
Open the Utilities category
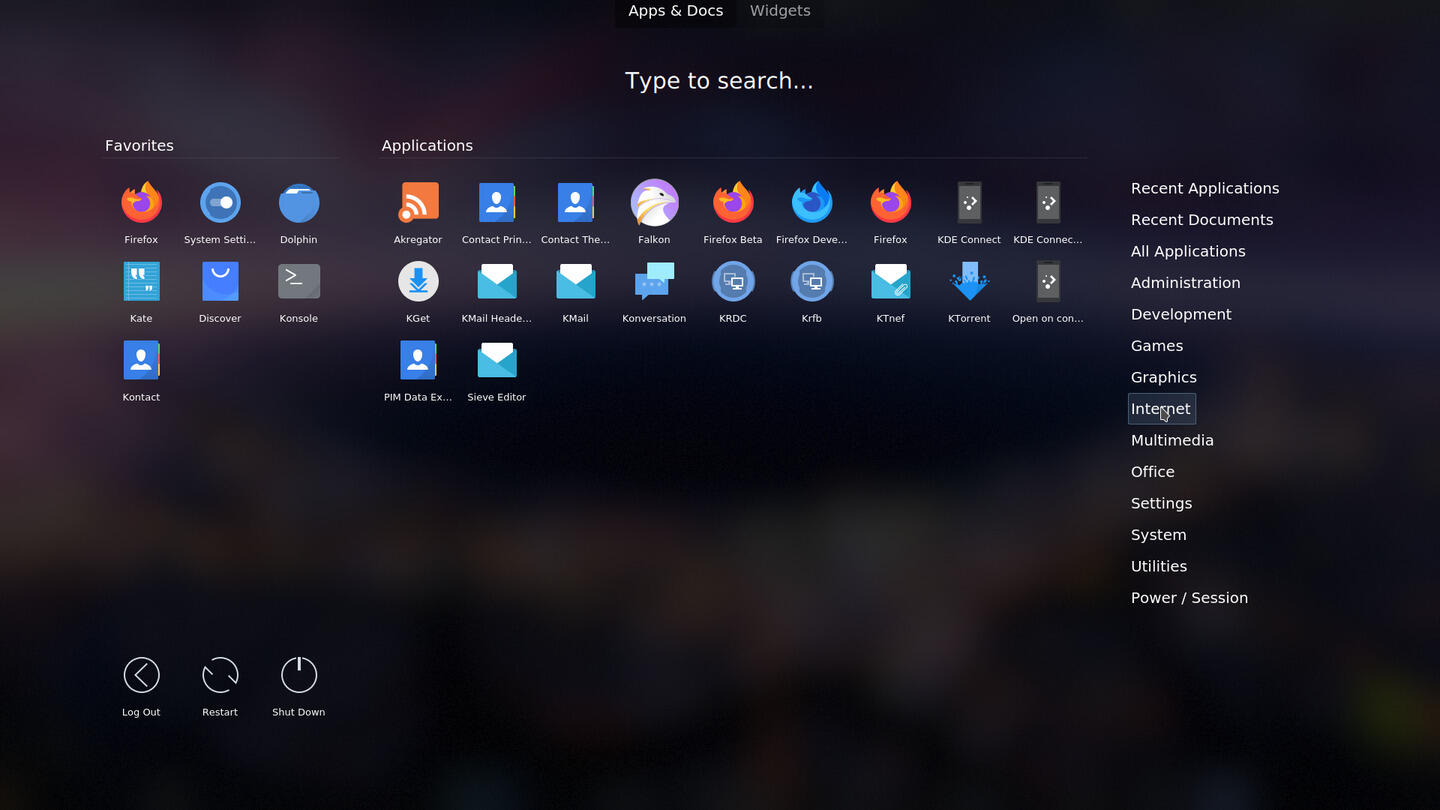pos(1159,566)
